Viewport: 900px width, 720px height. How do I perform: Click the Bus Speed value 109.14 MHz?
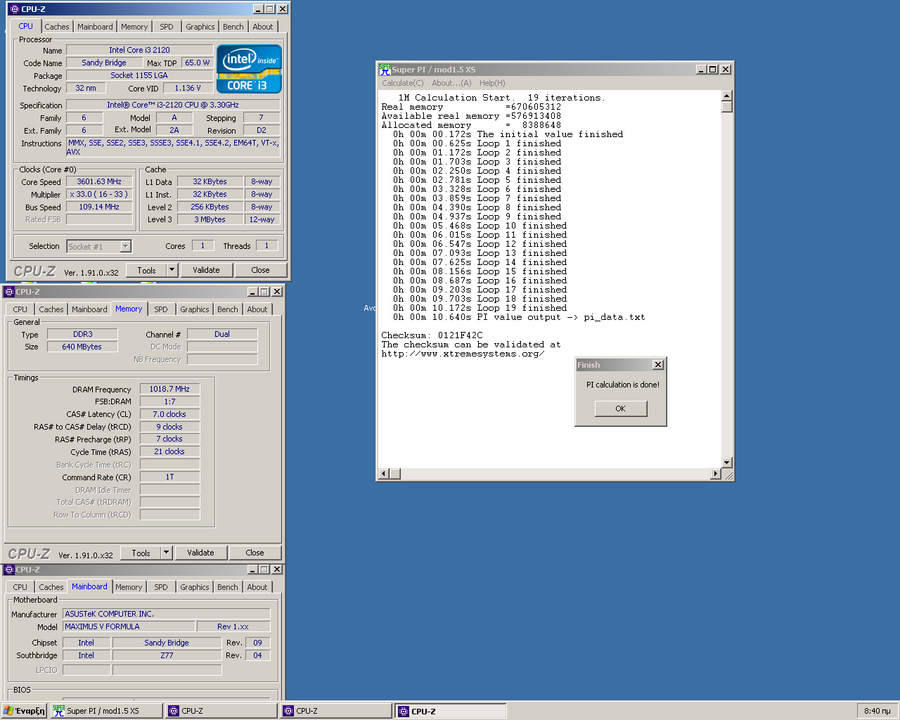[x=99, y=207]
